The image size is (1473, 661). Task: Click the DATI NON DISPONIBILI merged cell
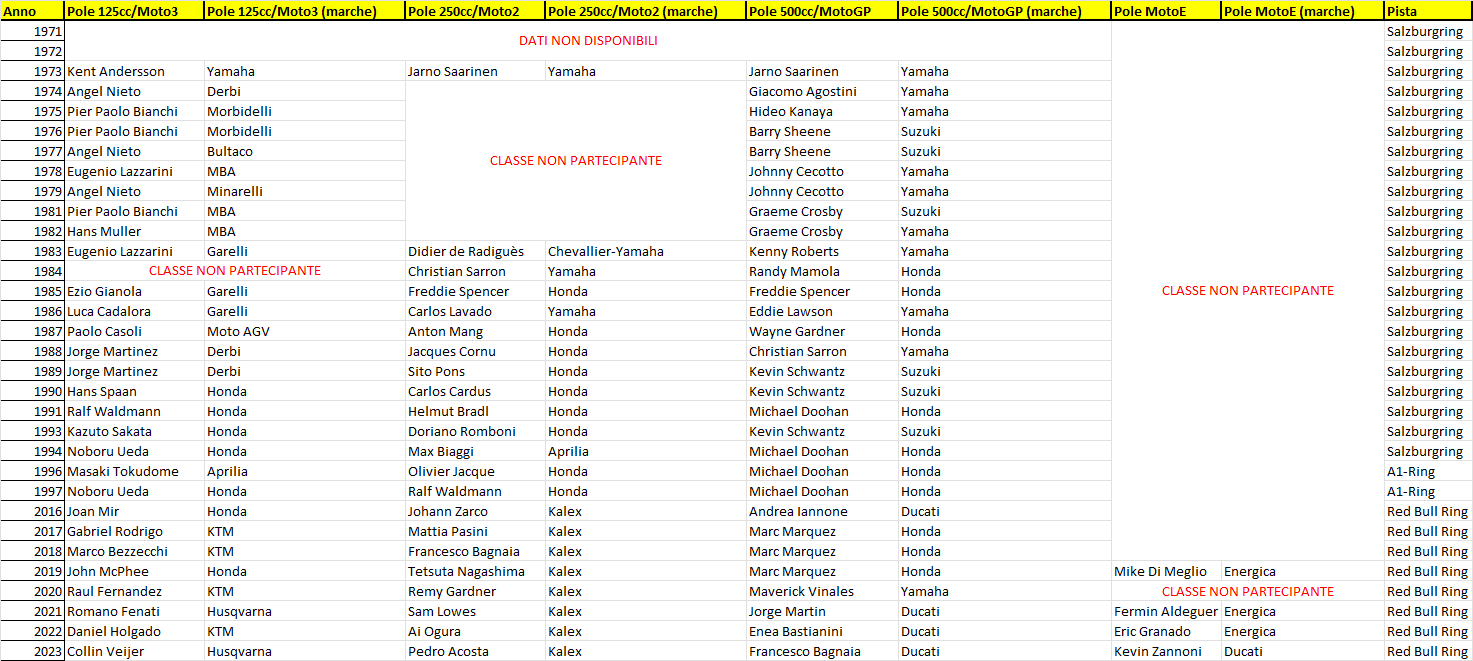[x=588, y=41]
